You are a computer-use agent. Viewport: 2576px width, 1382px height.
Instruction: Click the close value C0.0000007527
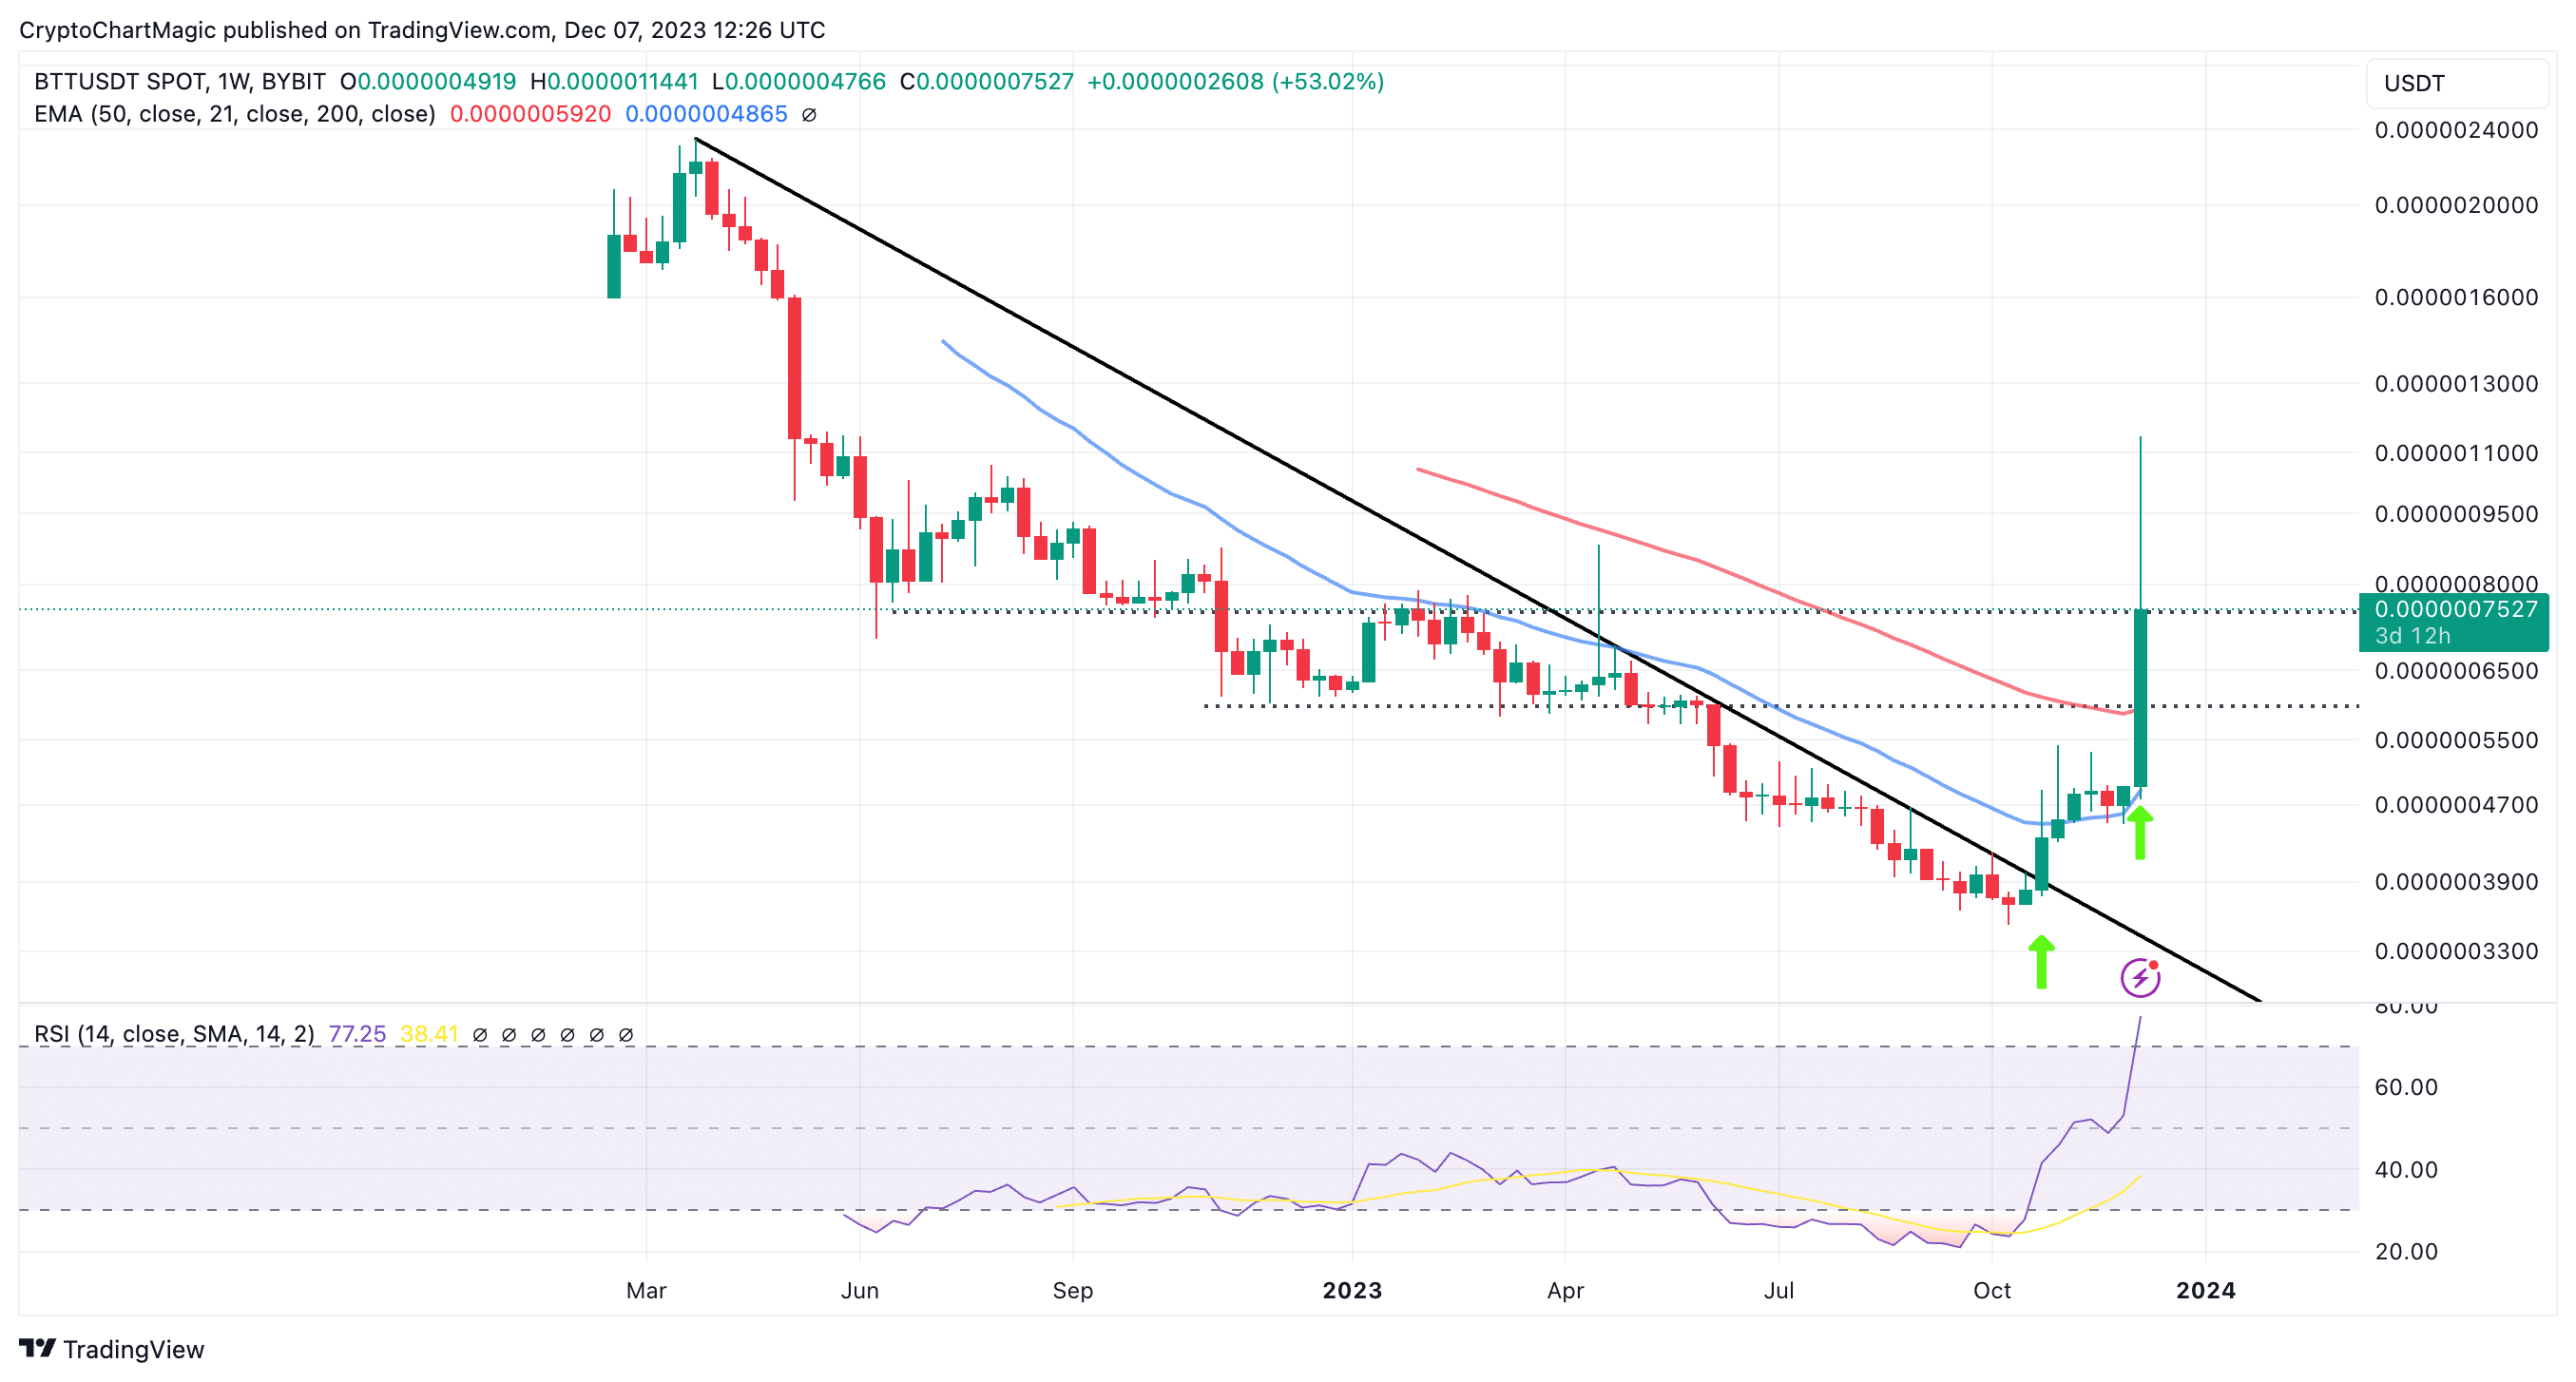987,82
